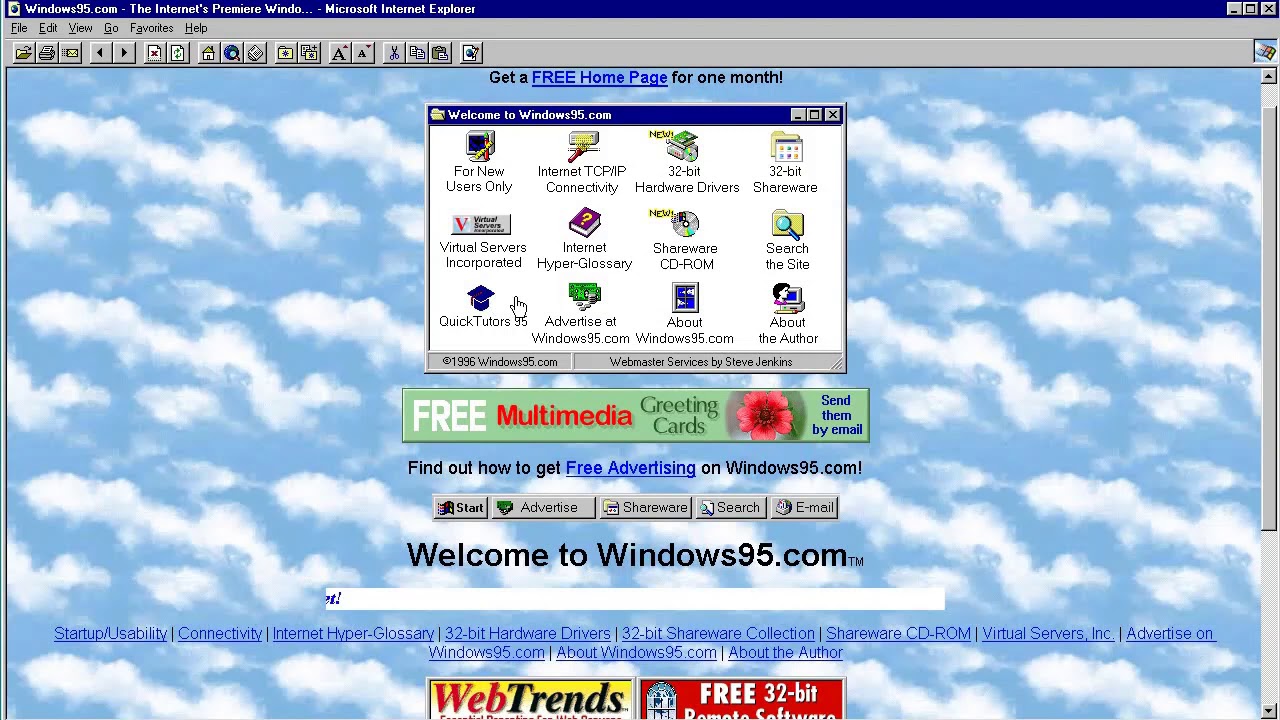Open the View menu
The height and width of the screenshot is (720, 1280).
(x=80, y=28)
